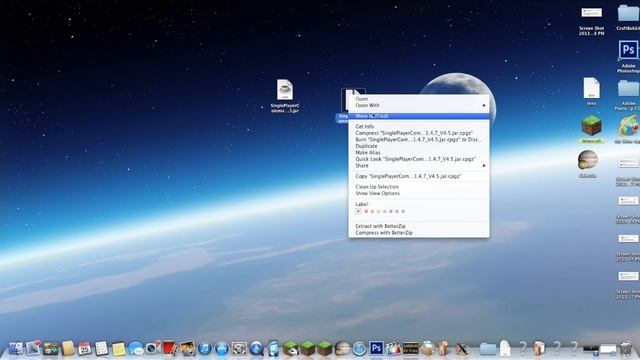This screenshot has height=360, width=640.
Task: Open Reminders checklist icon in Dock
Action: click(x=101, y=348)
